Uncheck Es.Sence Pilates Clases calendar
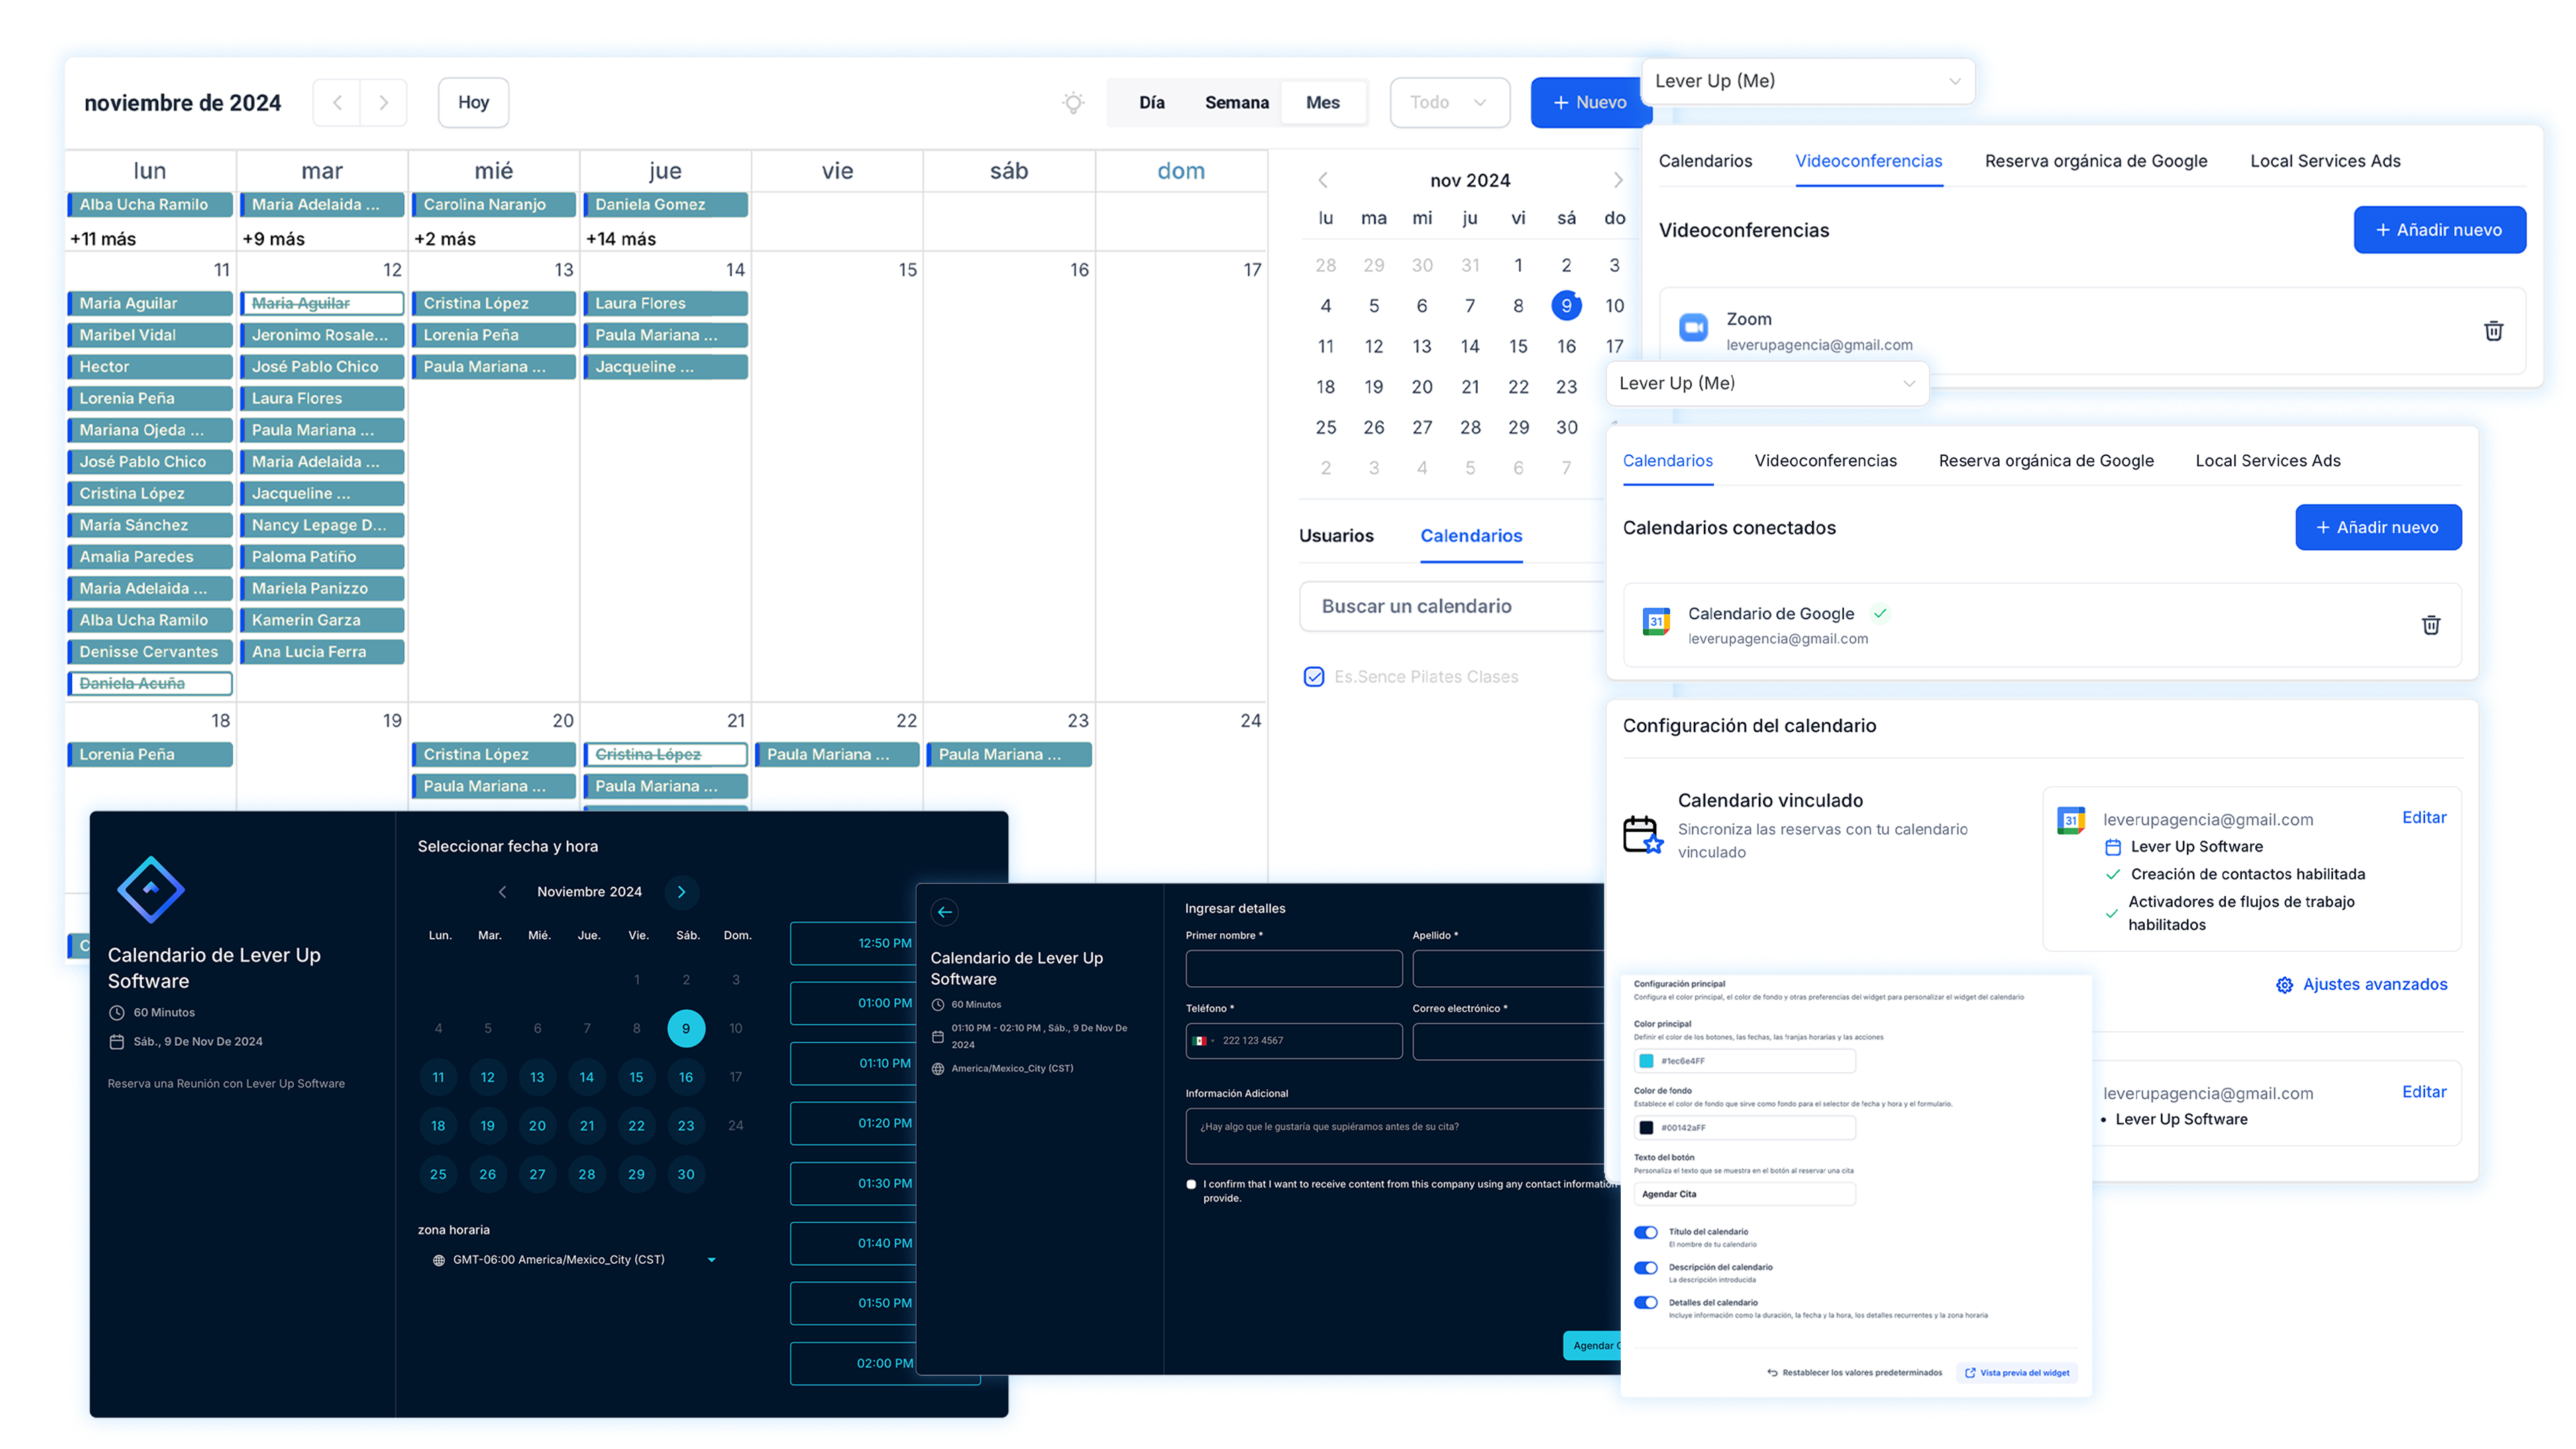This screenshot has height=1449, width=2576. click(x=1314, y=677)
